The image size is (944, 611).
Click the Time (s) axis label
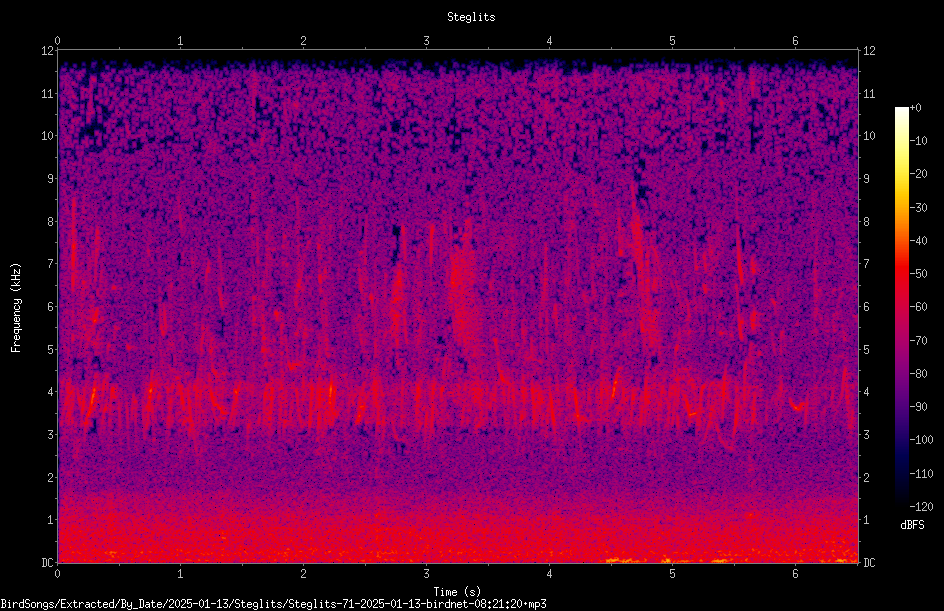coord(457,592)
